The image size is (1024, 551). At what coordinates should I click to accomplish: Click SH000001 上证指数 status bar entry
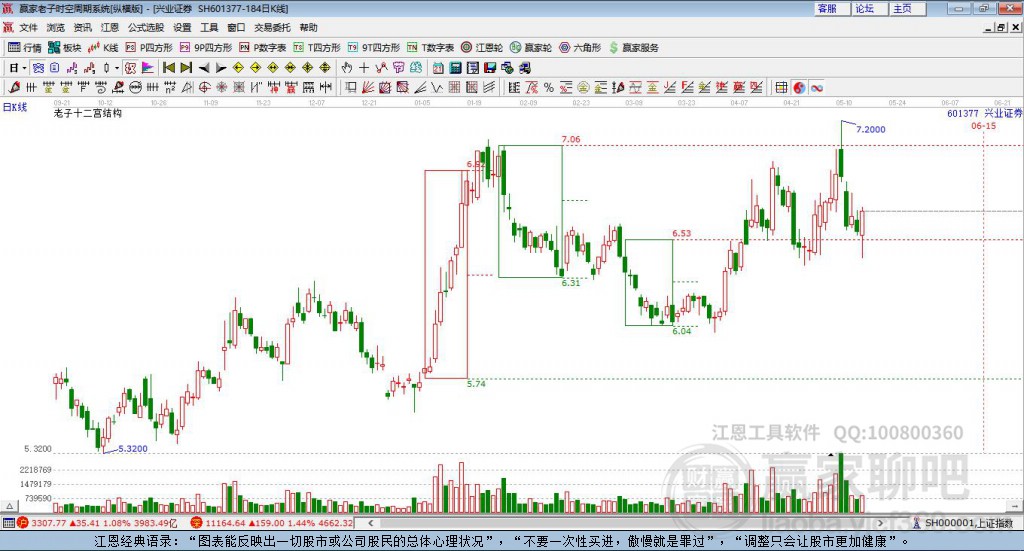point(963,523)
